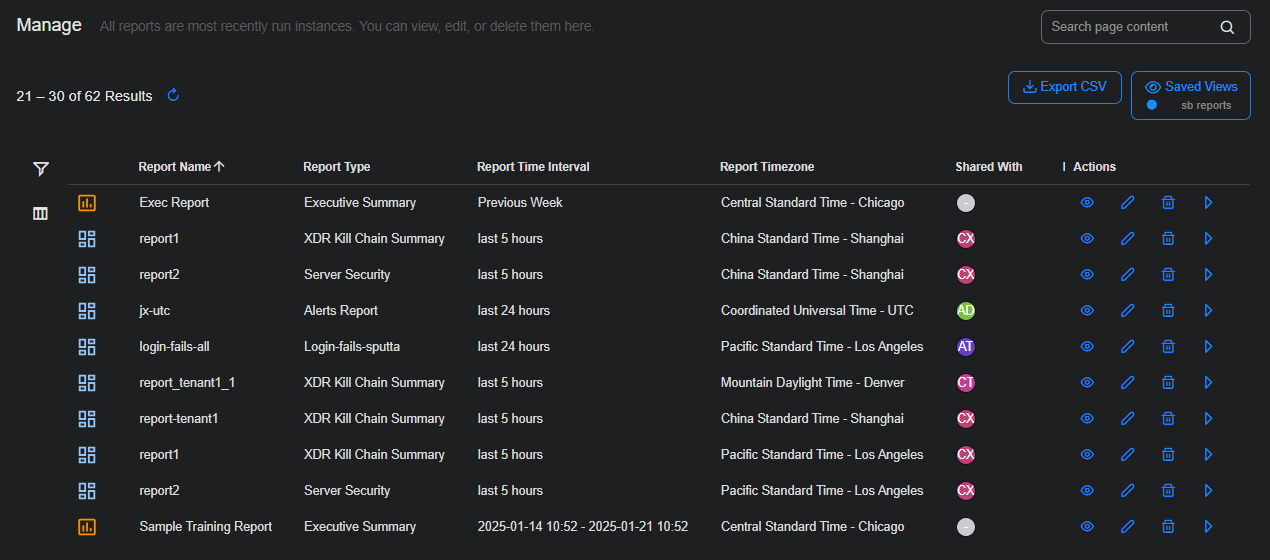Run the login-fails-all report
The width and height of the screenshot is (1270, 560).
tap(1208, 347)
